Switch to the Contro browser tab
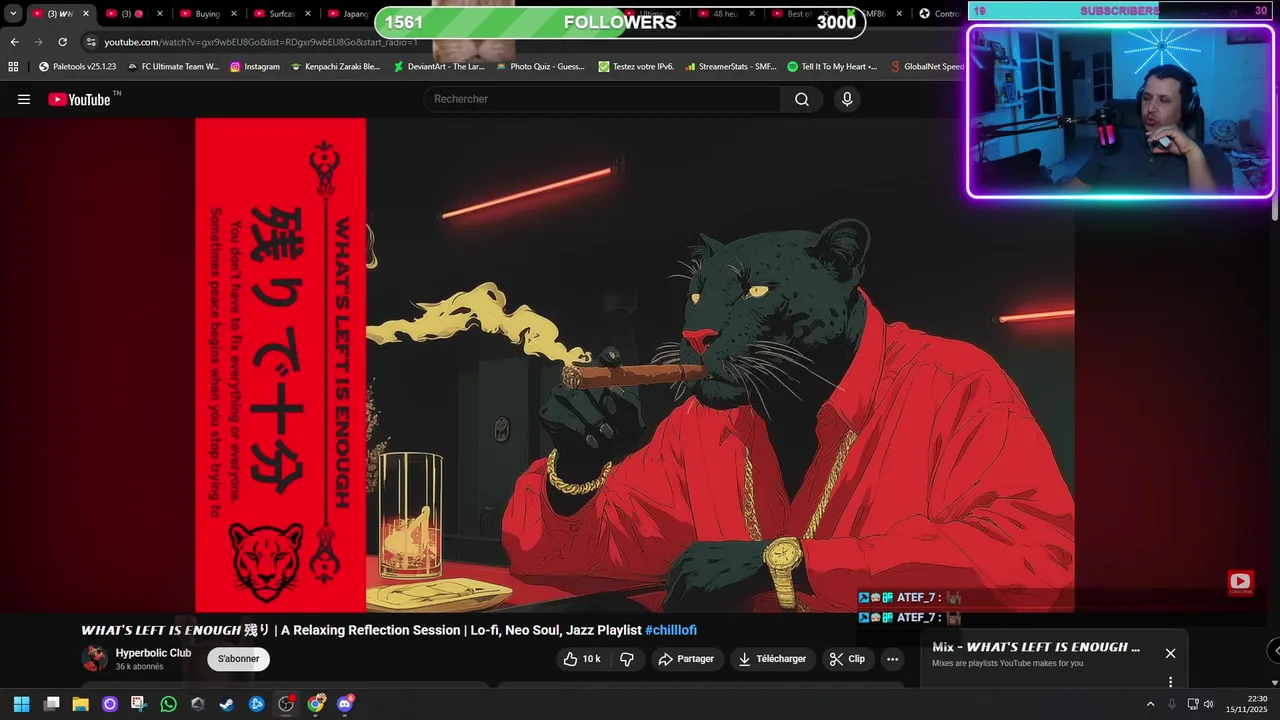 click(x=939, y=14)
